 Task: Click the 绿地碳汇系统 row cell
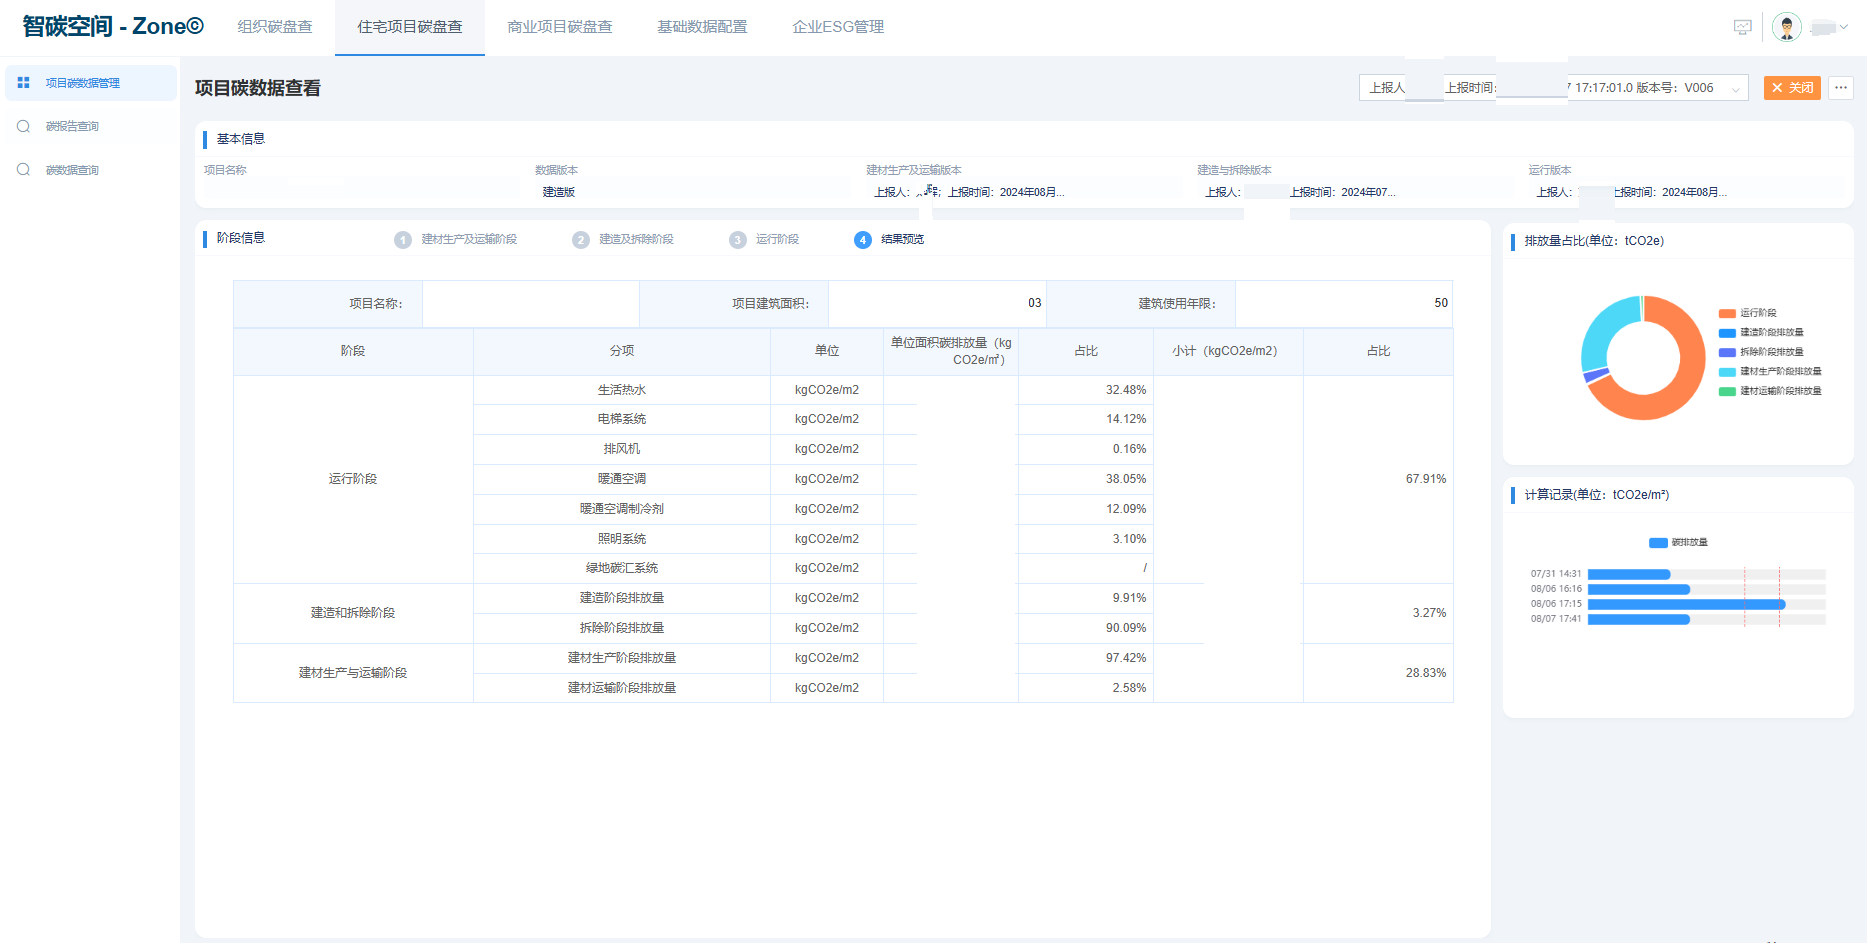622,568
